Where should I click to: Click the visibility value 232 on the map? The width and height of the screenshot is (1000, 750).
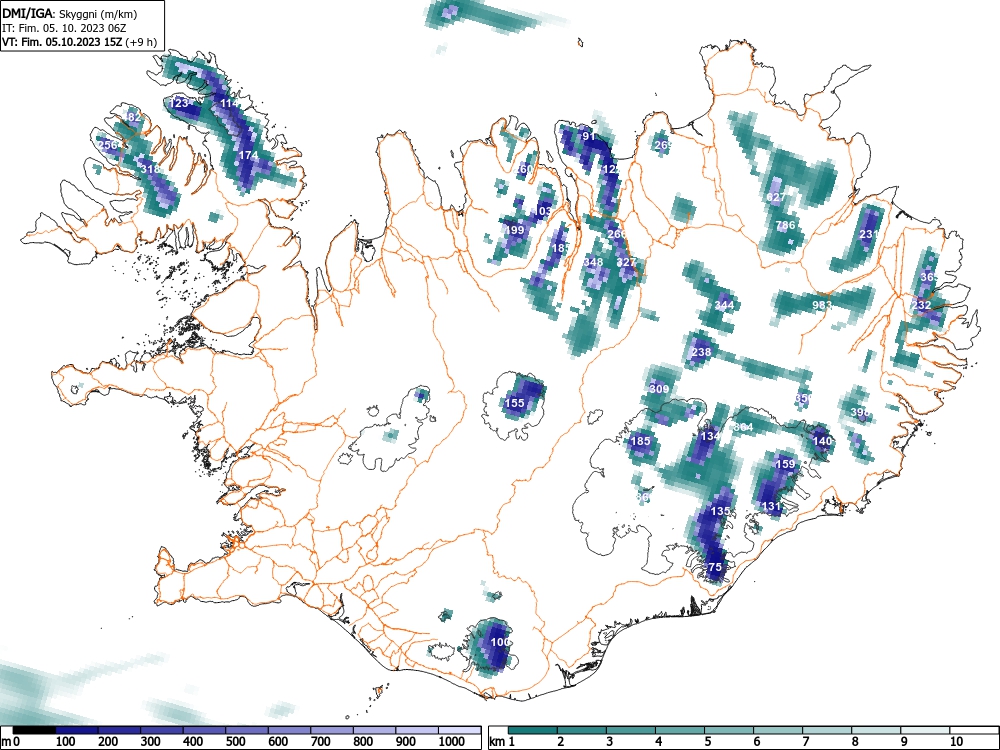[921, 305]
